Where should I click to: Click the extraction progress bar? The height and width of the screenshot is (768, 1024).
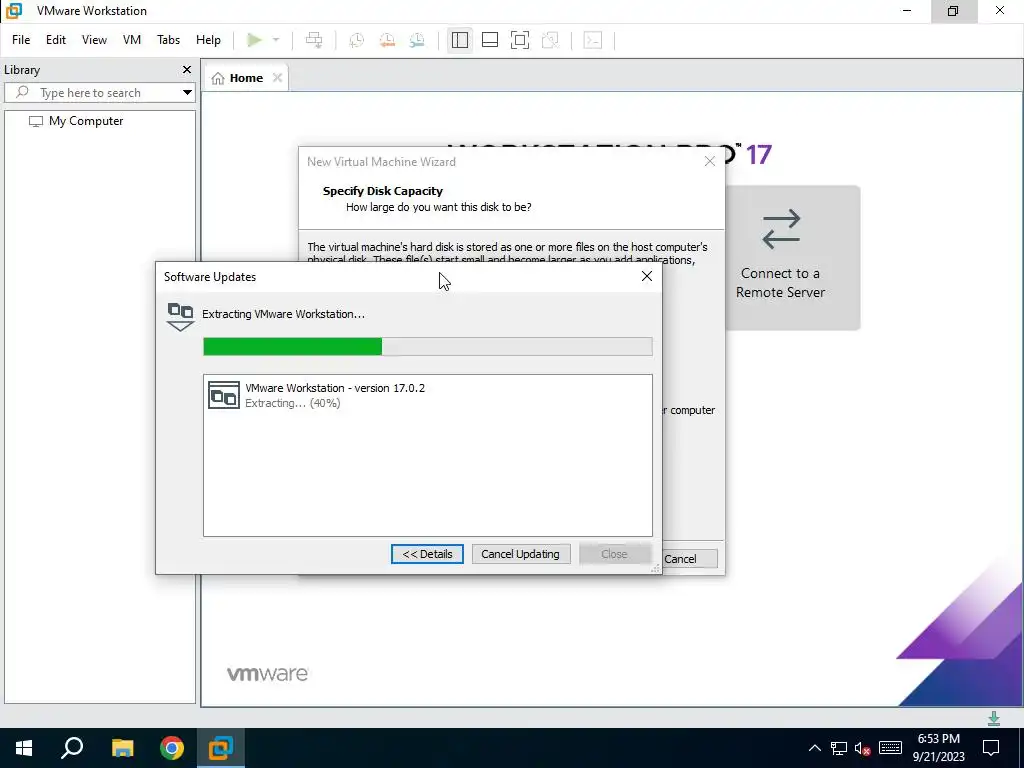point(428,347)
